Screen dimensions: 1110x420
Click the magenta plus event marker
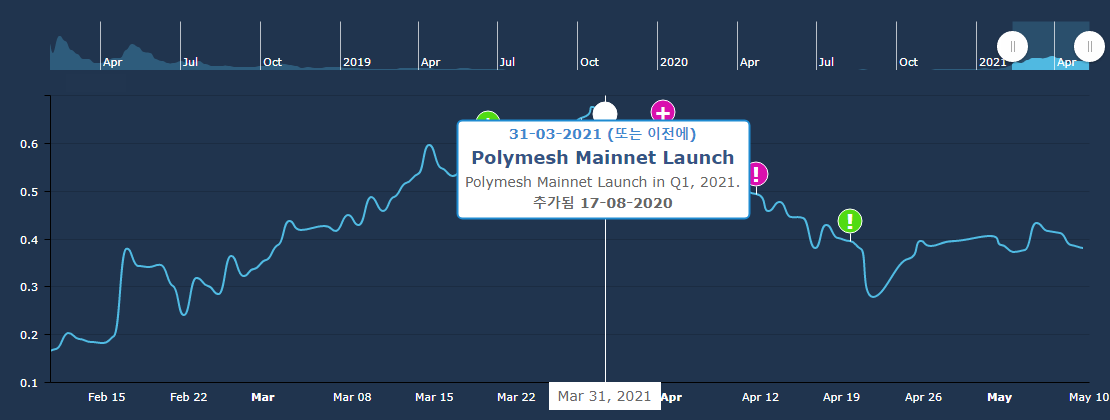pyautogui.click(x=663, y=112)
